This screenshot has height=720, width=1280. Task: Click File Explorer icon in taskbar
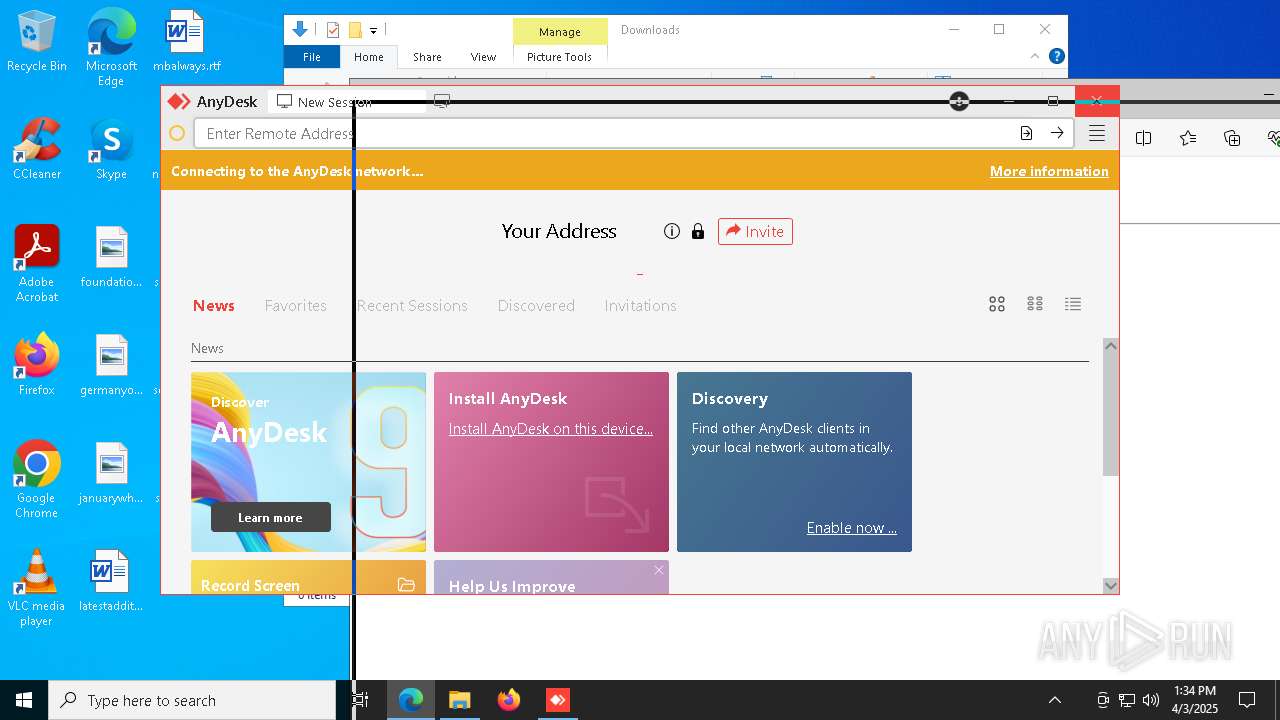click(460, 700)
